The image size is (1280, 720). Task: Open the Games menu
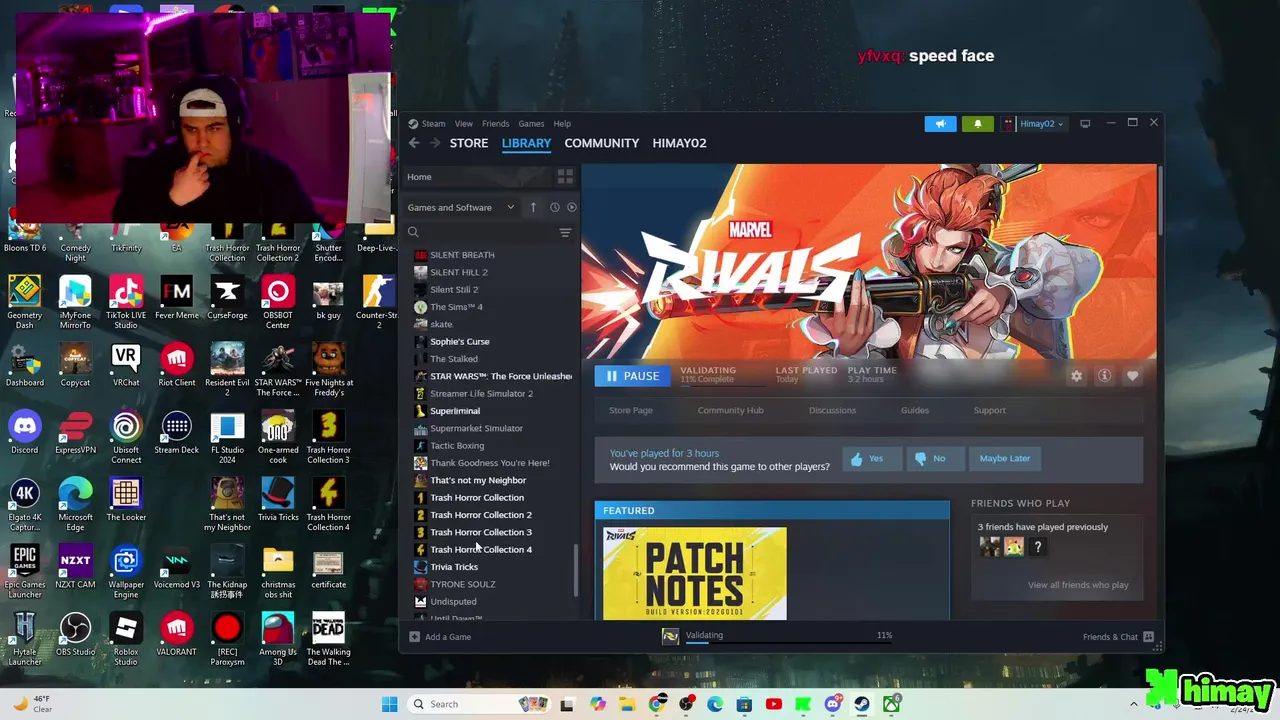click(531, 124)
